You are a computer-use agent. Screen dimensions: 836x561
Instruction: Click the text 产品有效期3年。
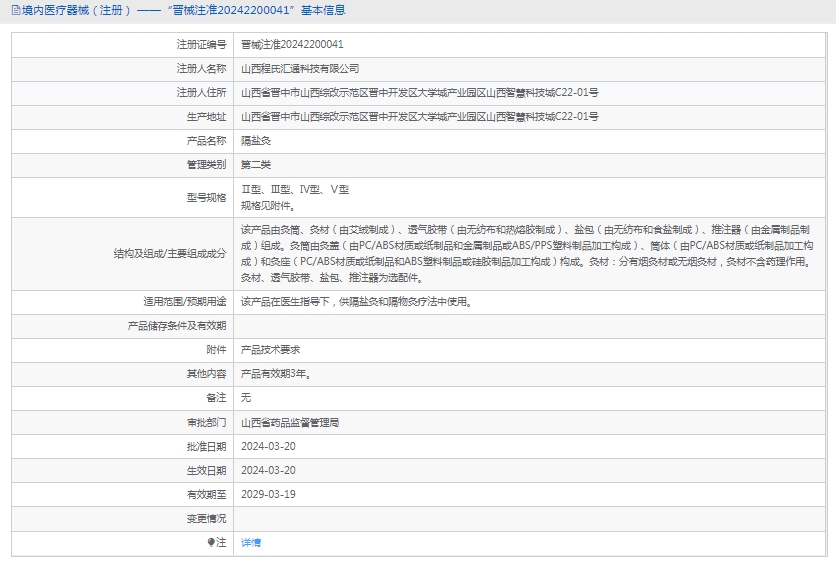pyautogui.click(x=277, y=374)
